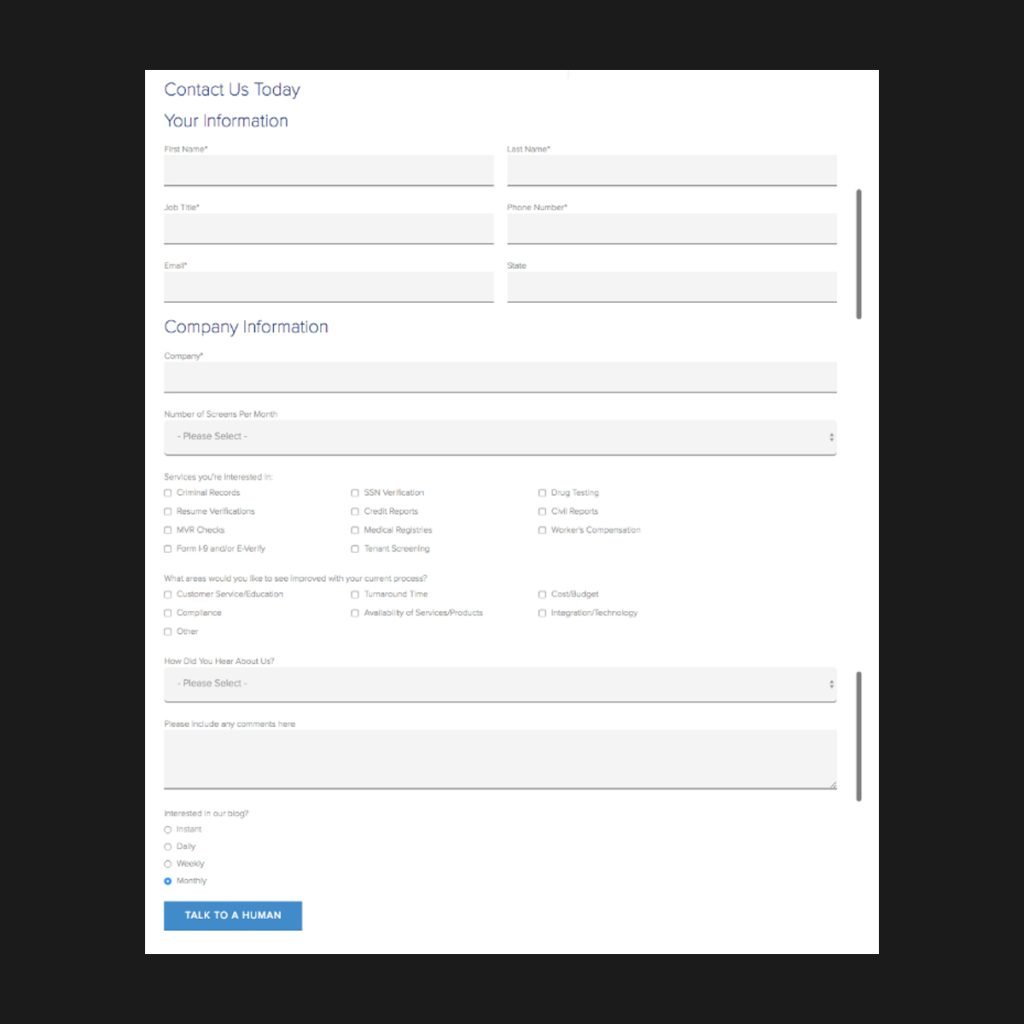The image size is (1024, 1024).
Task: Choose the Daily blog radio option
Action: click(x=168, y=847)
